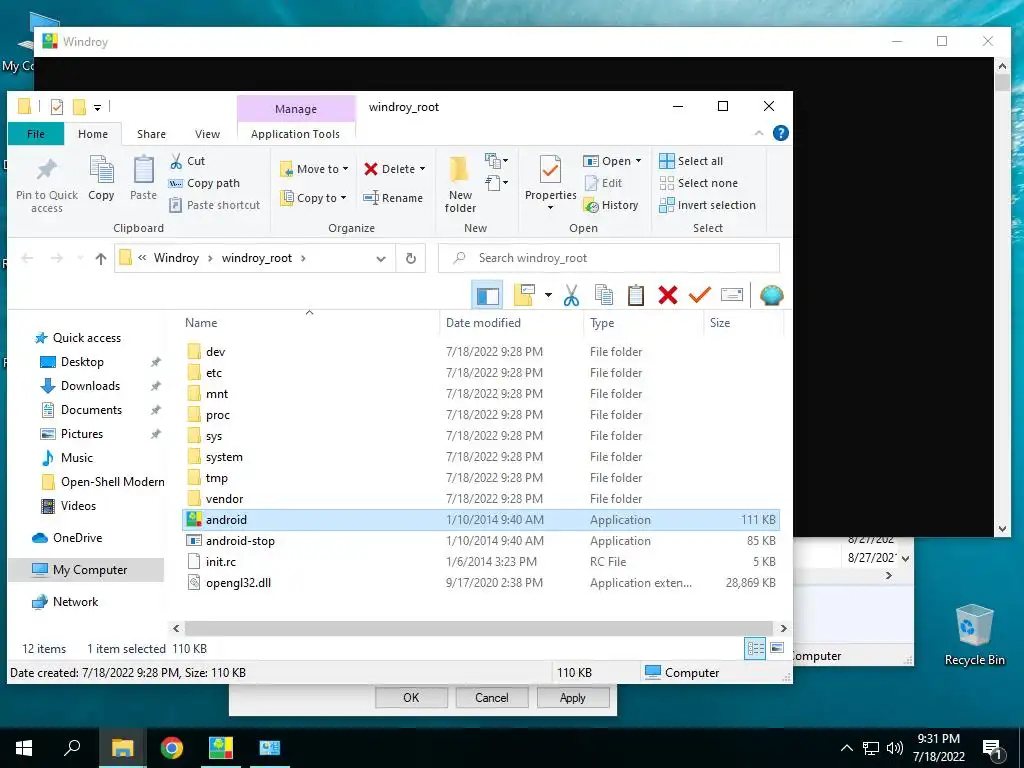Click the Open-Shell shell icon in toolbar

[x=771, y=295]
